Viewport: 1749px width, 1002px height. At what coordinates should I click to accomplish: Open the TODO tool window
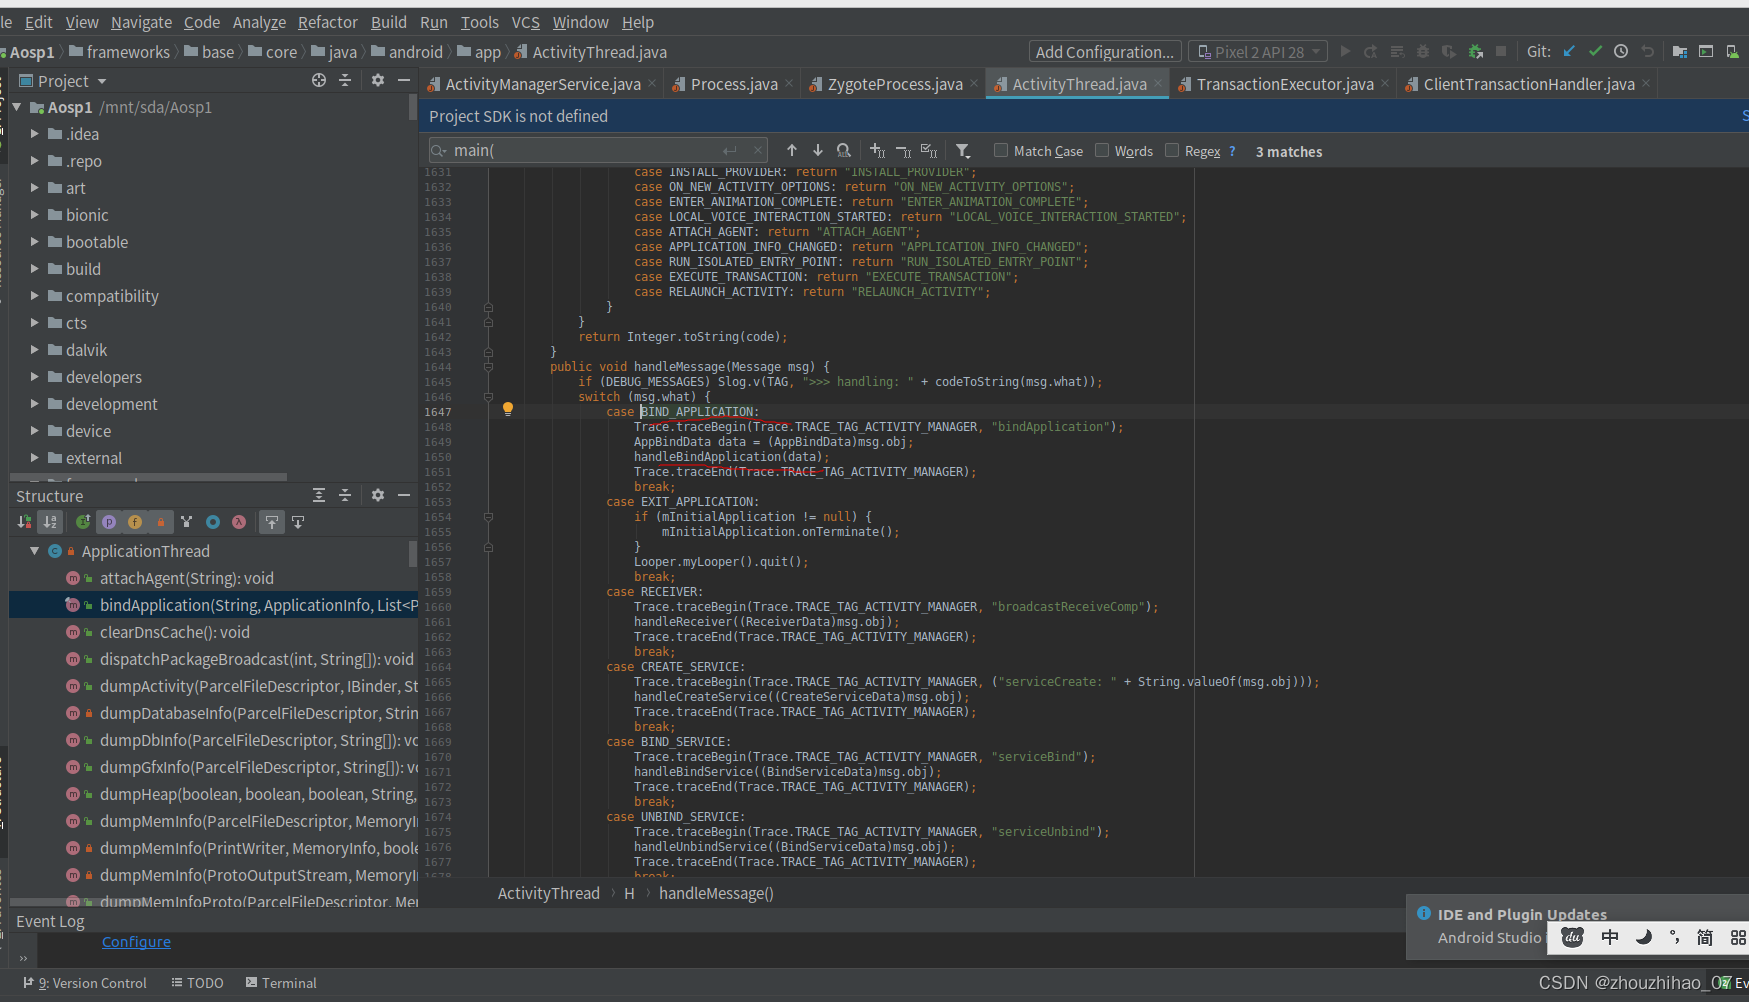pyautogui.click(x=198, y=983)
